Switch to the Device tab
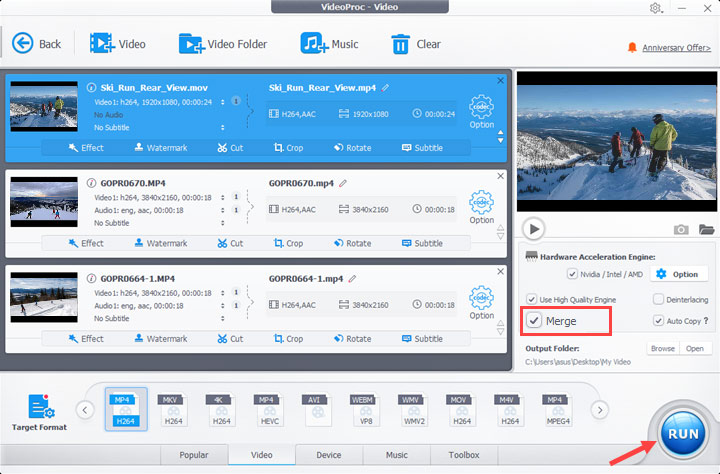This screenshot has height=474, width=720. [x=329, y=455]
